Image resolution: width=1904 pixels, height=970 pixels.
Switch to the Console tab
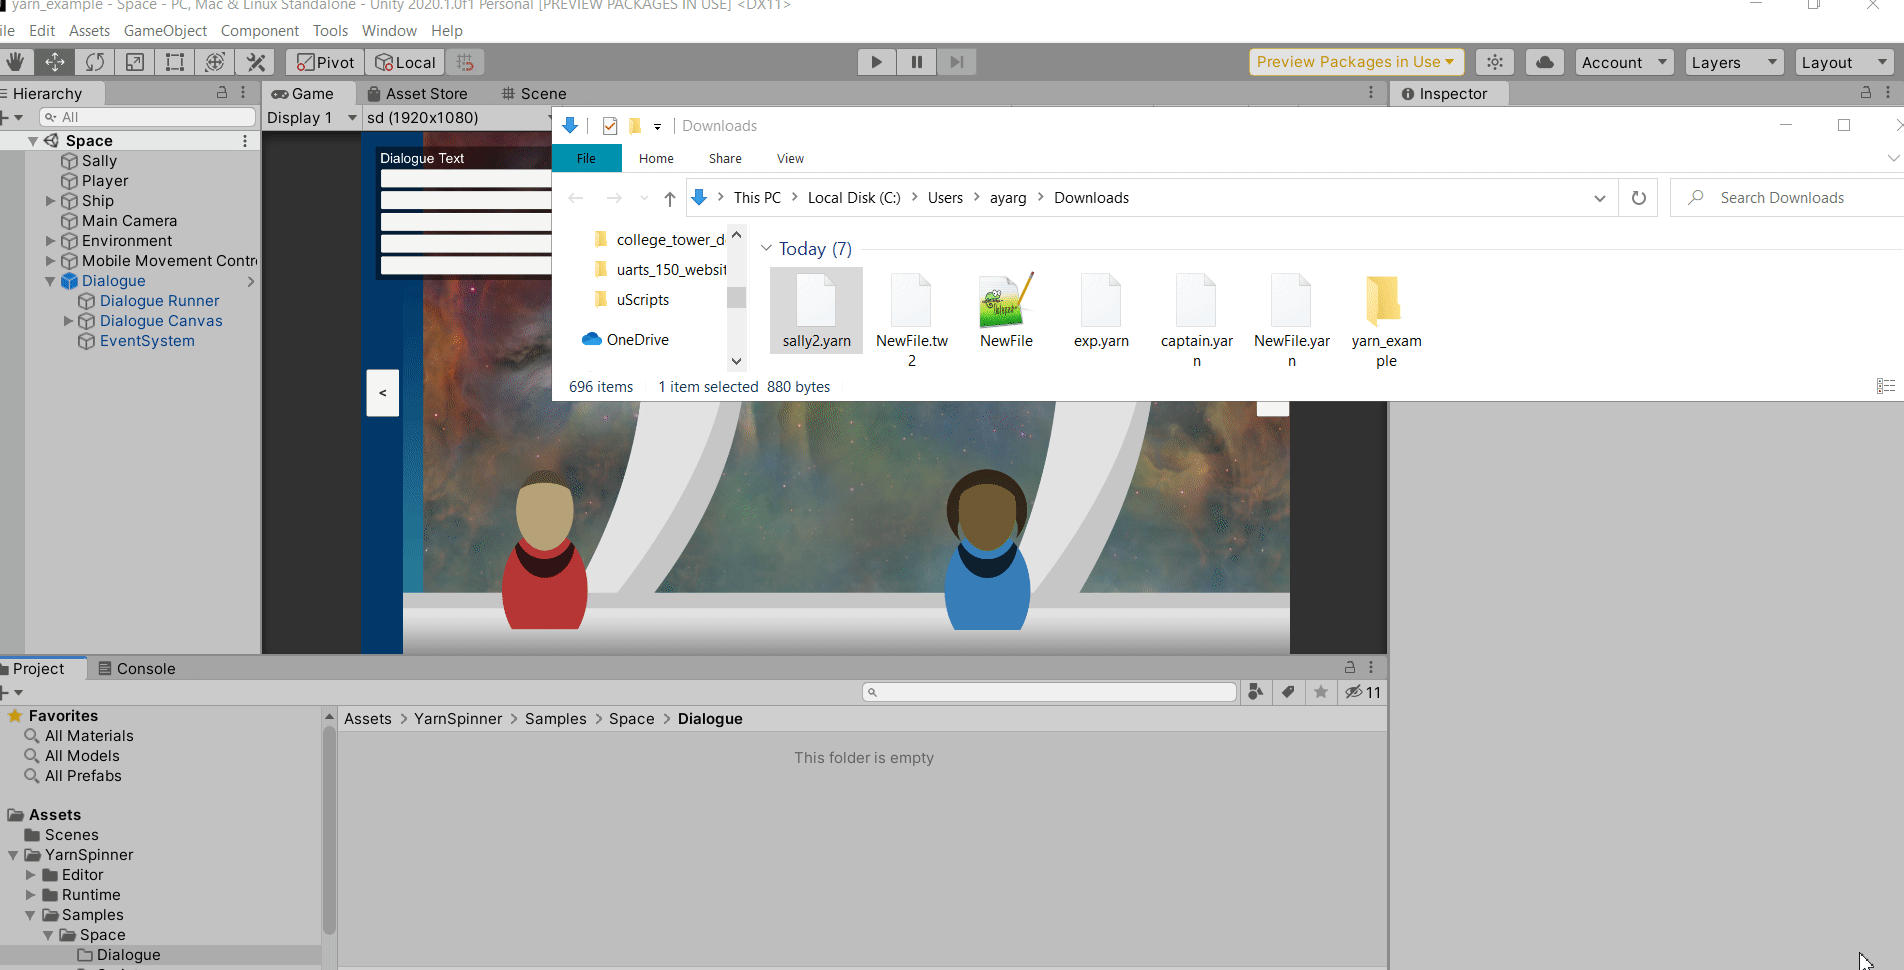(137, 668)
